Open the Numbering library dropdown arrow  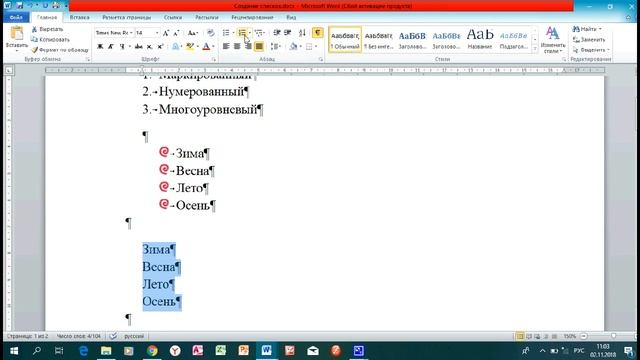coord(250,33)
